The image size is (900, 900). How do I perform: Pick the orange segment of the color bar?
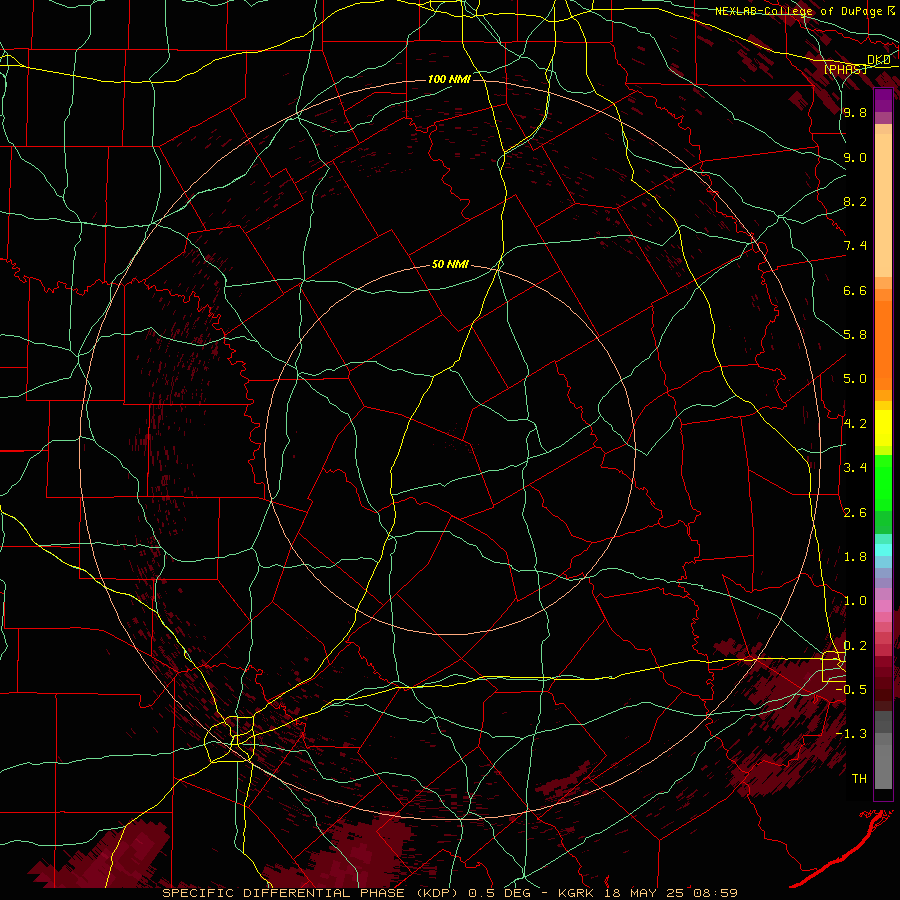point(883,346)
